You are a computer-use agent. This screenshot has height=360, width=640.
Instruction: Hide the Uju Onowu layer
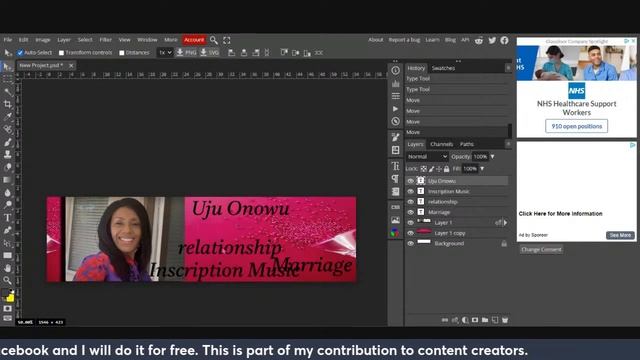pyautogui.click(x=411, y=181)
